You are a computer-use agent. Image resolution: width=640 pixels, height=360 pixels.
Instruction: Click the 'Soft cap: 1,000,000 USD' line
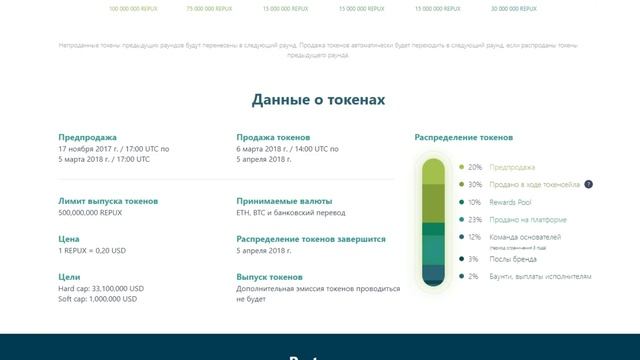coord(98,299)
